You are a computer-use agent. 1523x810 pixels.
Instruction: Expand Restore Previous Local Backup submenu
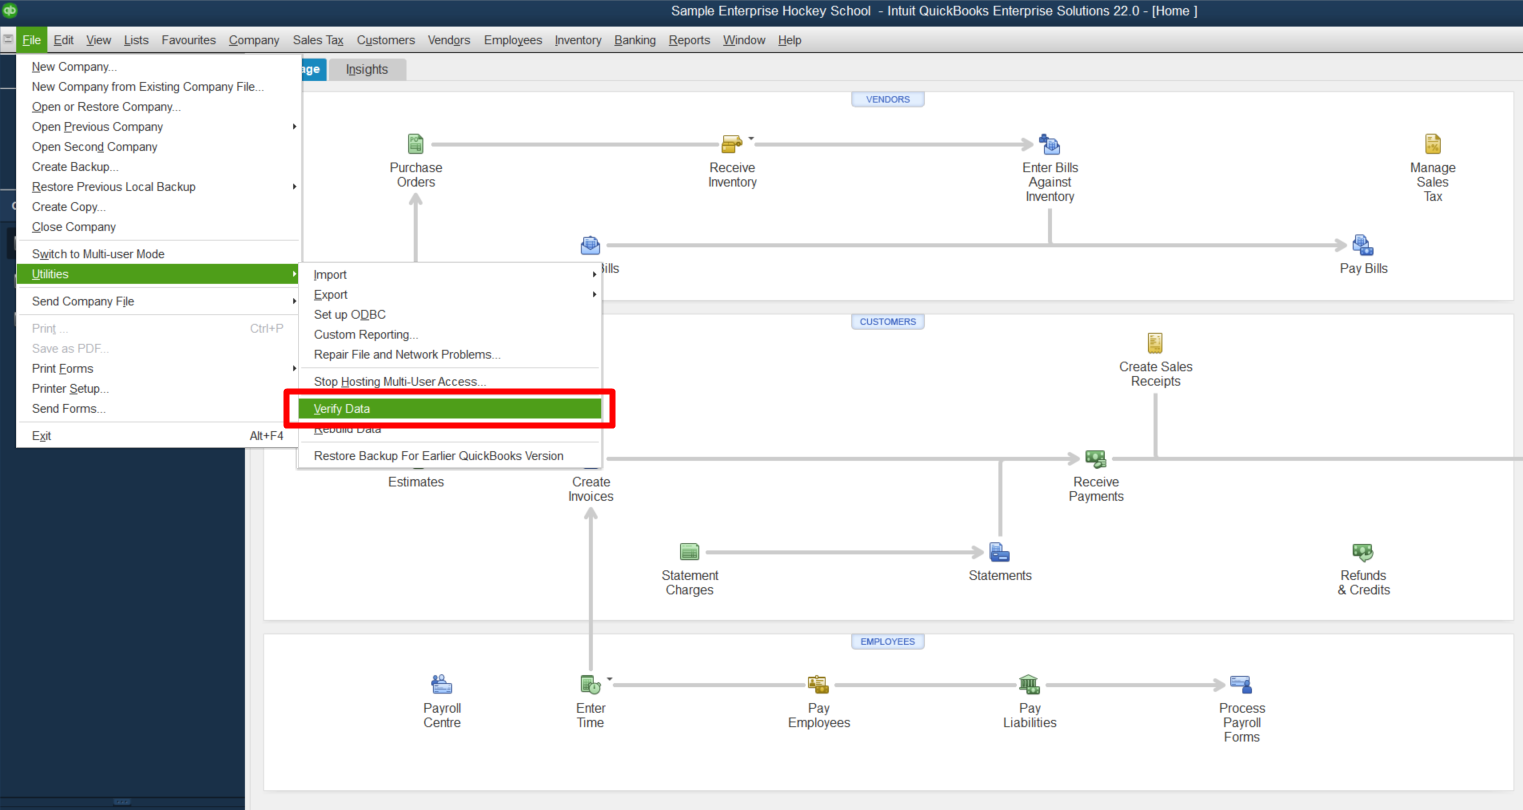(294, 187)
